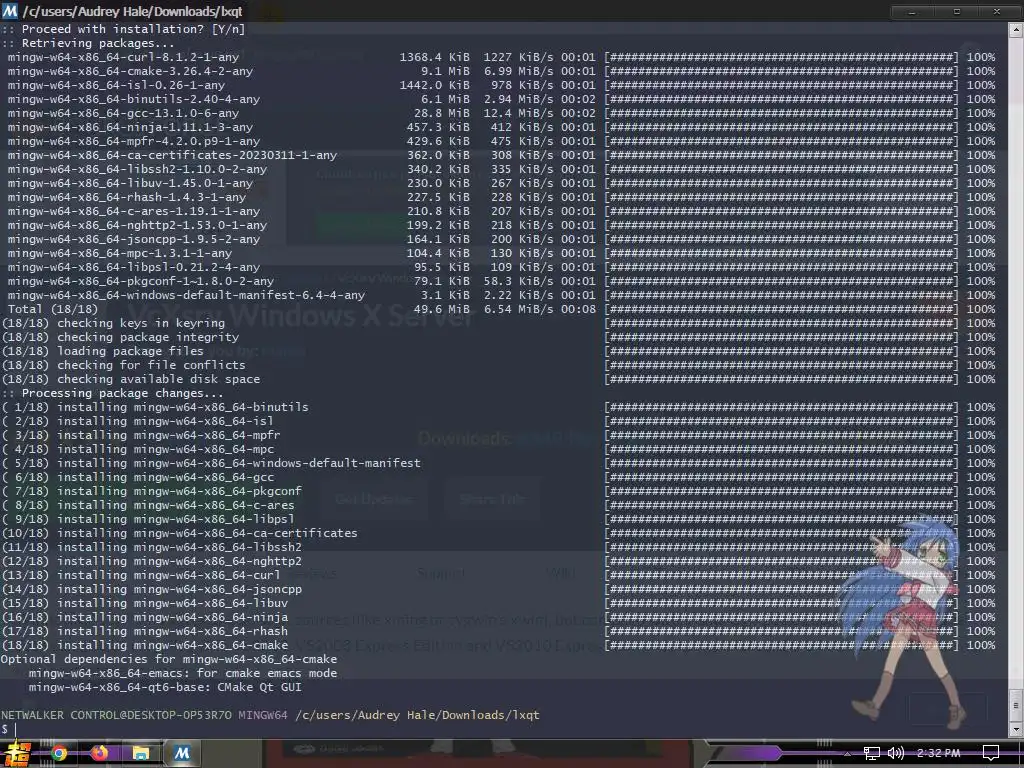Click "mingw-w64-x86_64-binutils-2.40-4-any" download row
This screenshot has width=1024, height=768.
click(501, 99)
